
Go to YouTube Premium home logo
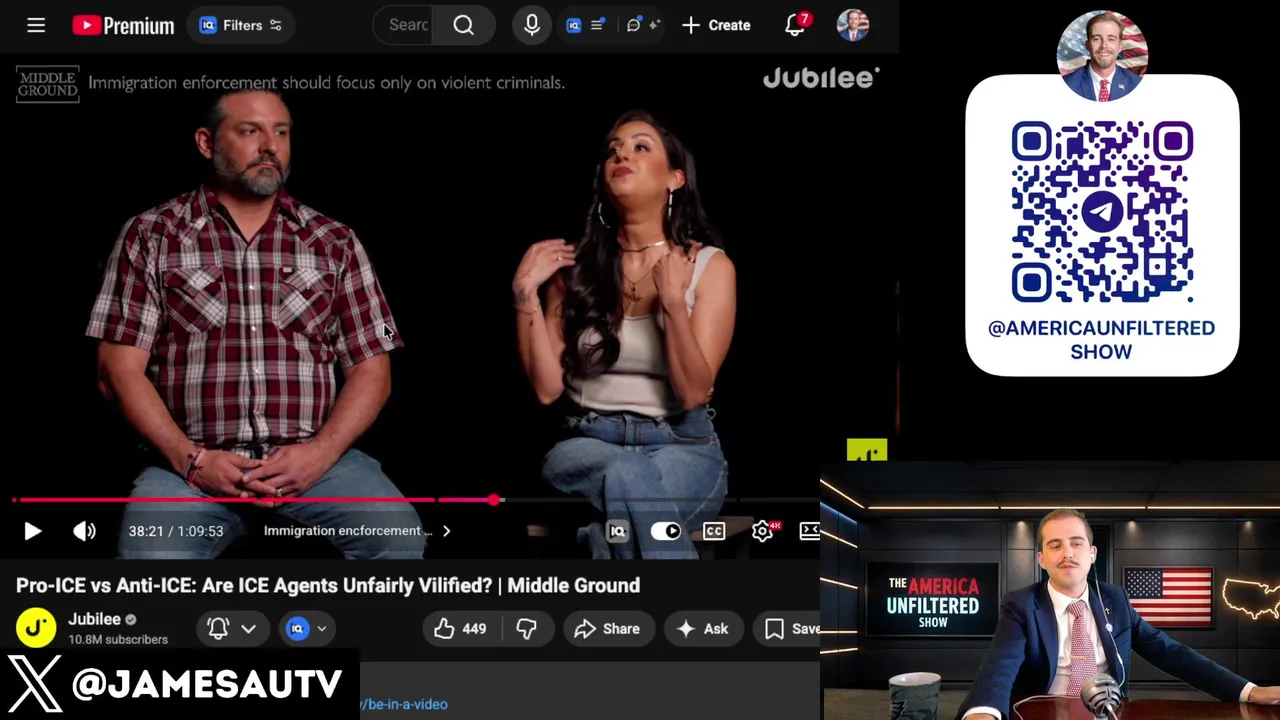(123, 25)
